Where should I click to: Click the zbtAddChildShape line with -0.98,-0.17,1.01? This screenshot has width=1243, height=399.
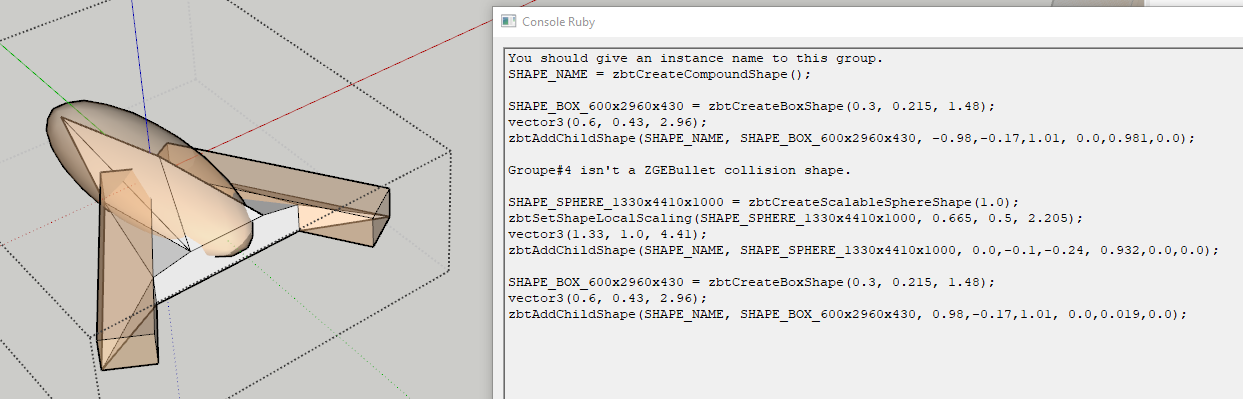pyautogui.click(x=851, y=137)
